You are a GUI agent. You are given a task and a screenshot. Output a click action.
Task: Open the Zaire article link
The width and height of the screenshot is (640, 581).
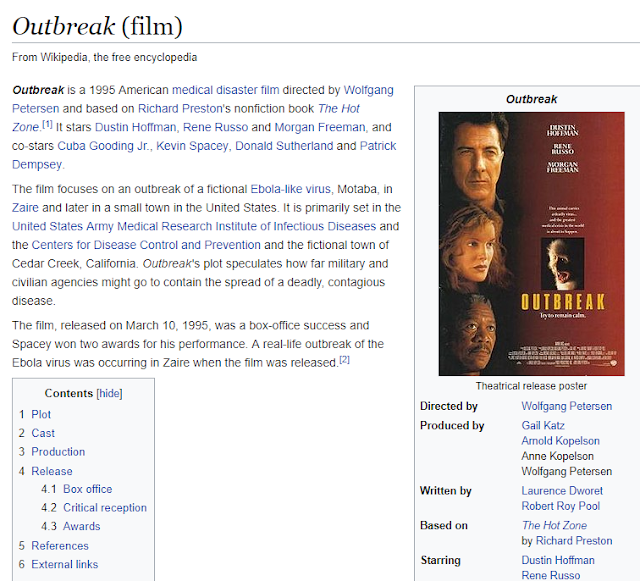coord(25,208)
